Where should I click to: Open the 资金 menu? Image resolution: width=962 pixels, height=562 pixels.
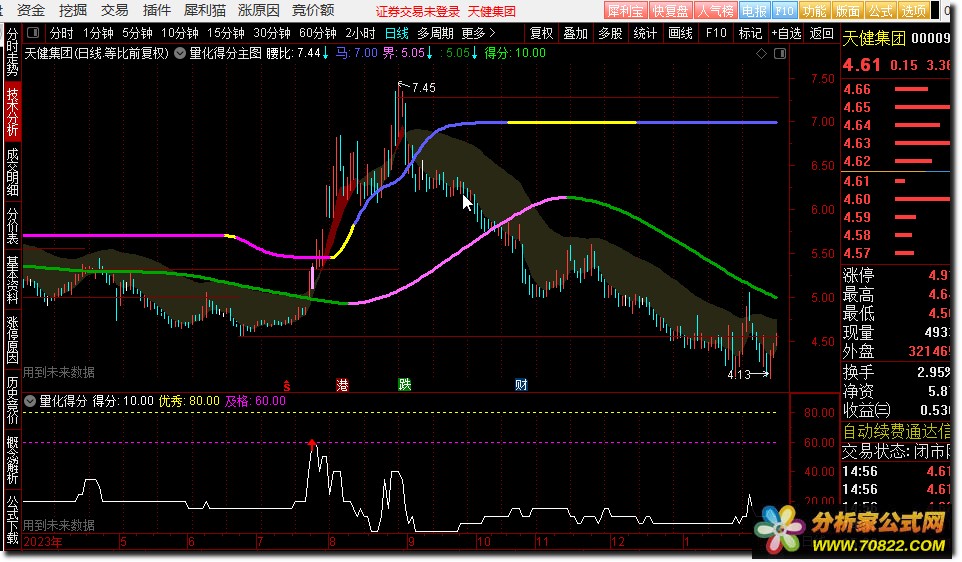coord(31,10)
